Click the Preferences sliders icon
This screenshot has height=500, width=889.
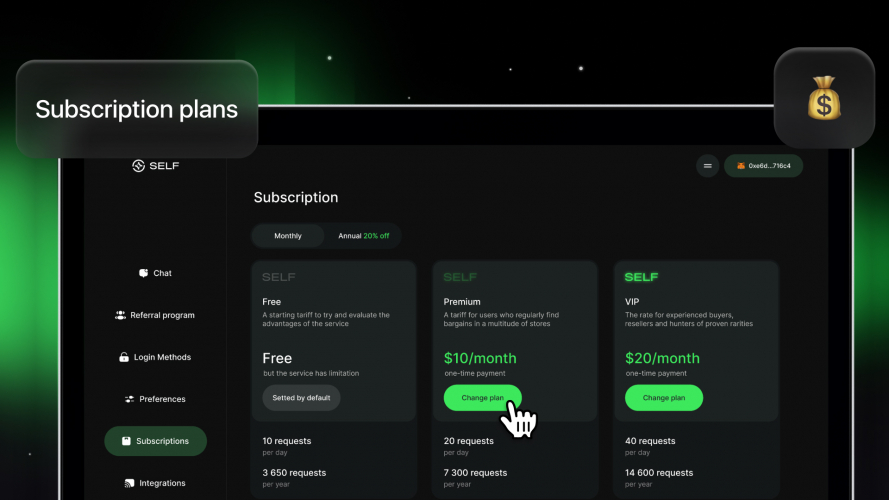[x=129, y=399]
